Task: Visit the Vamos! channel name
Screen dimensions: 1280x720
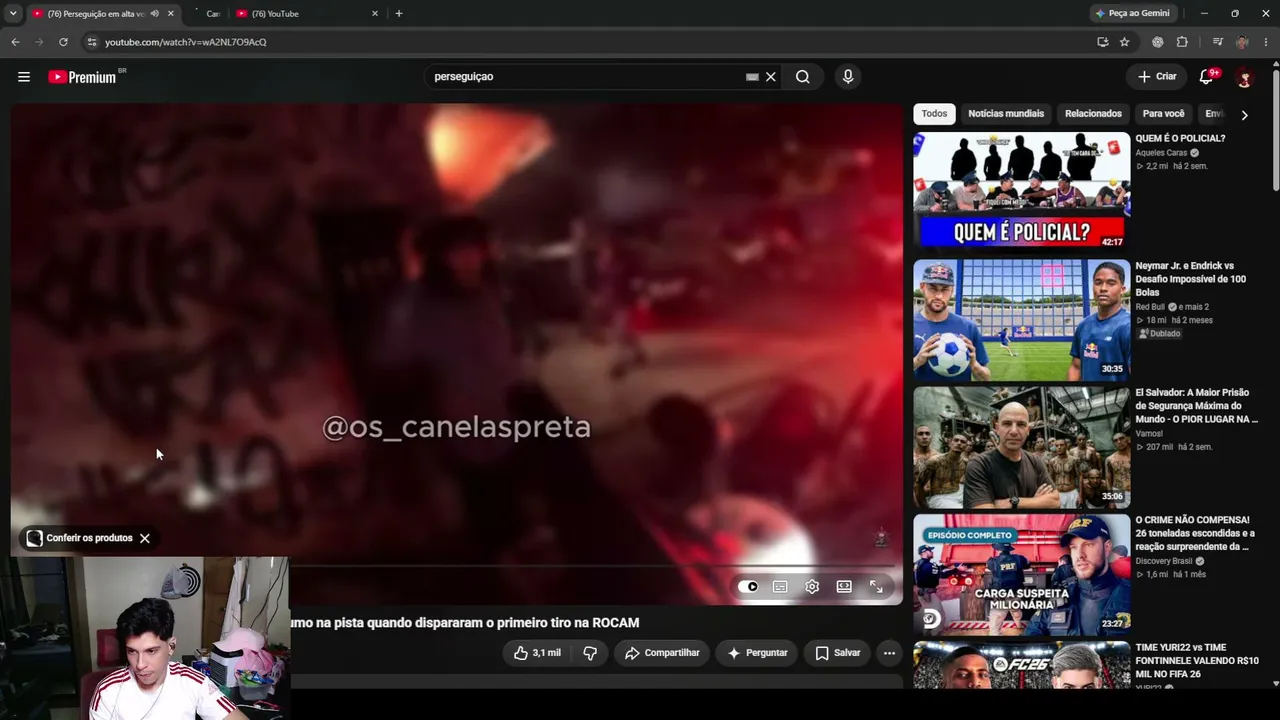Action: [x=1149, y=434]
